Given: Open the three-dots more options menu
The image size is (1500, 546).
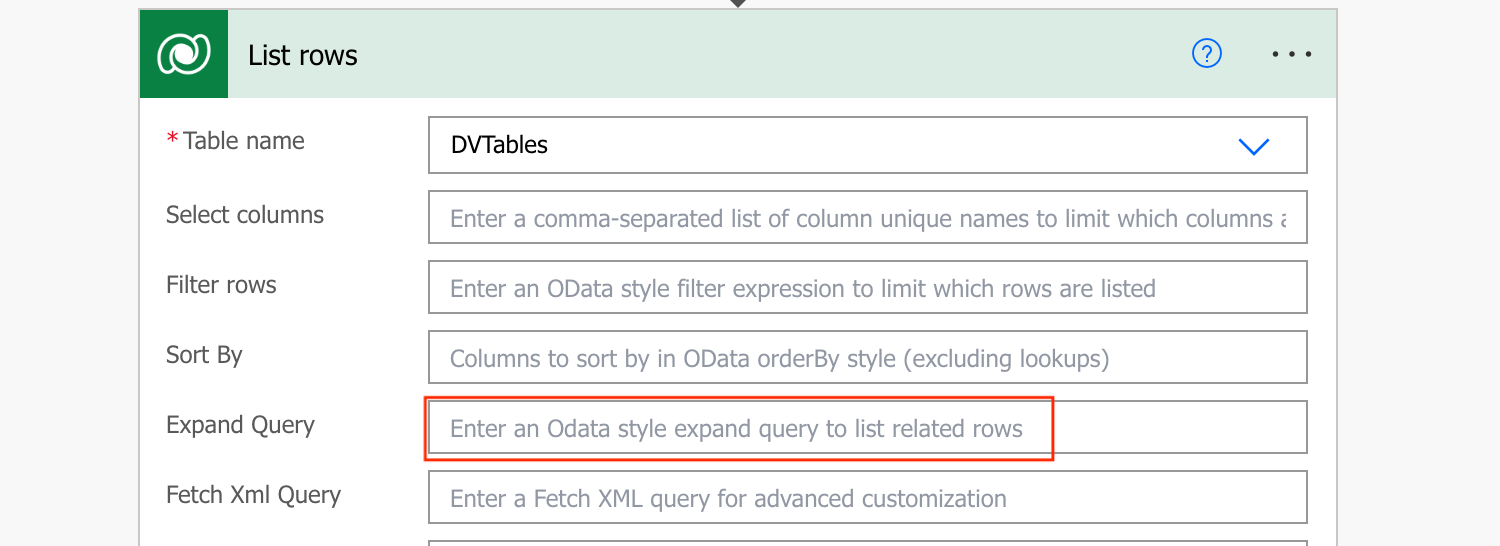Looking at the screenshot, I should [x=1291, y=54].
